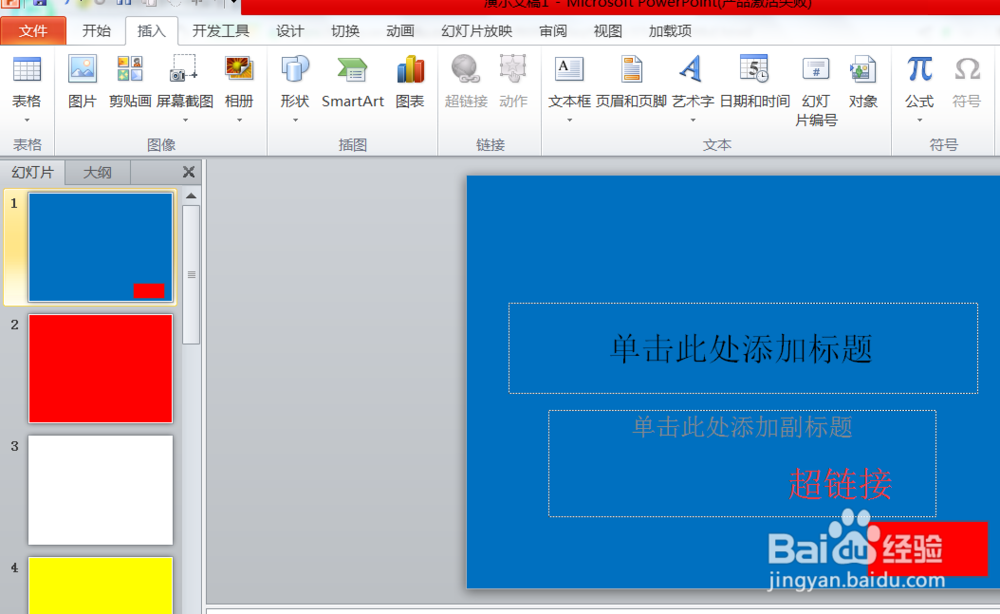
Task: Choose the 艺术字 WordArt tool
Action: pyautogui.click(x=693, y=82)
